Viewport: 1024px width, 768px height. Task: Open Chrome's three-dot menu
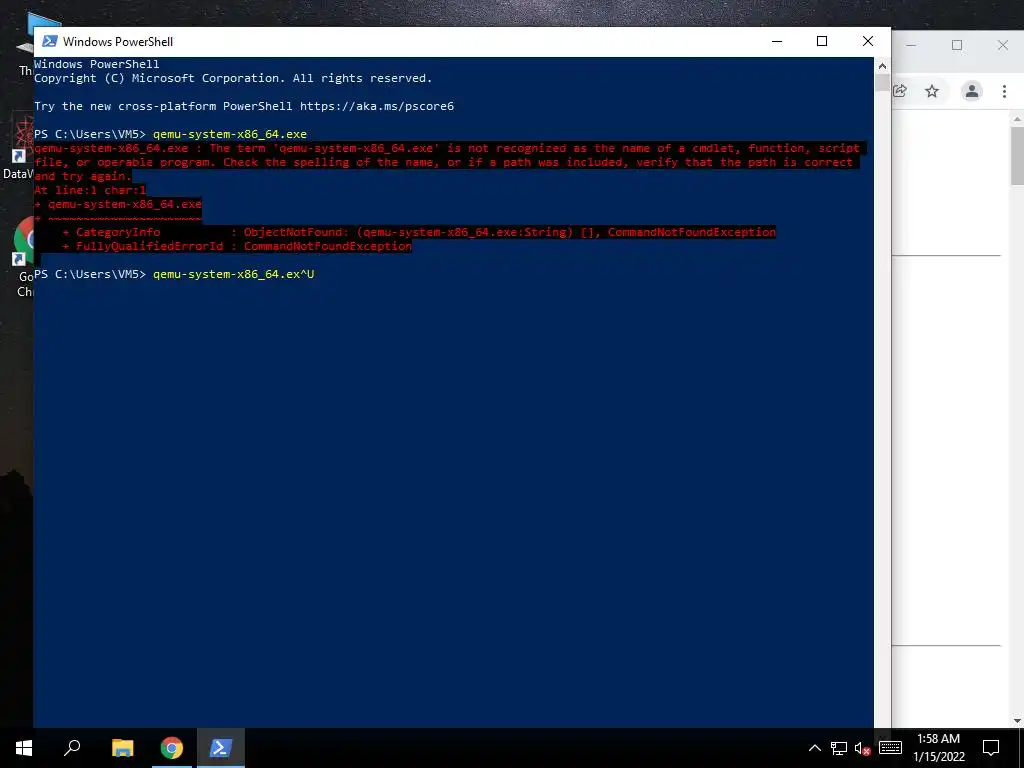(1004, 91)
